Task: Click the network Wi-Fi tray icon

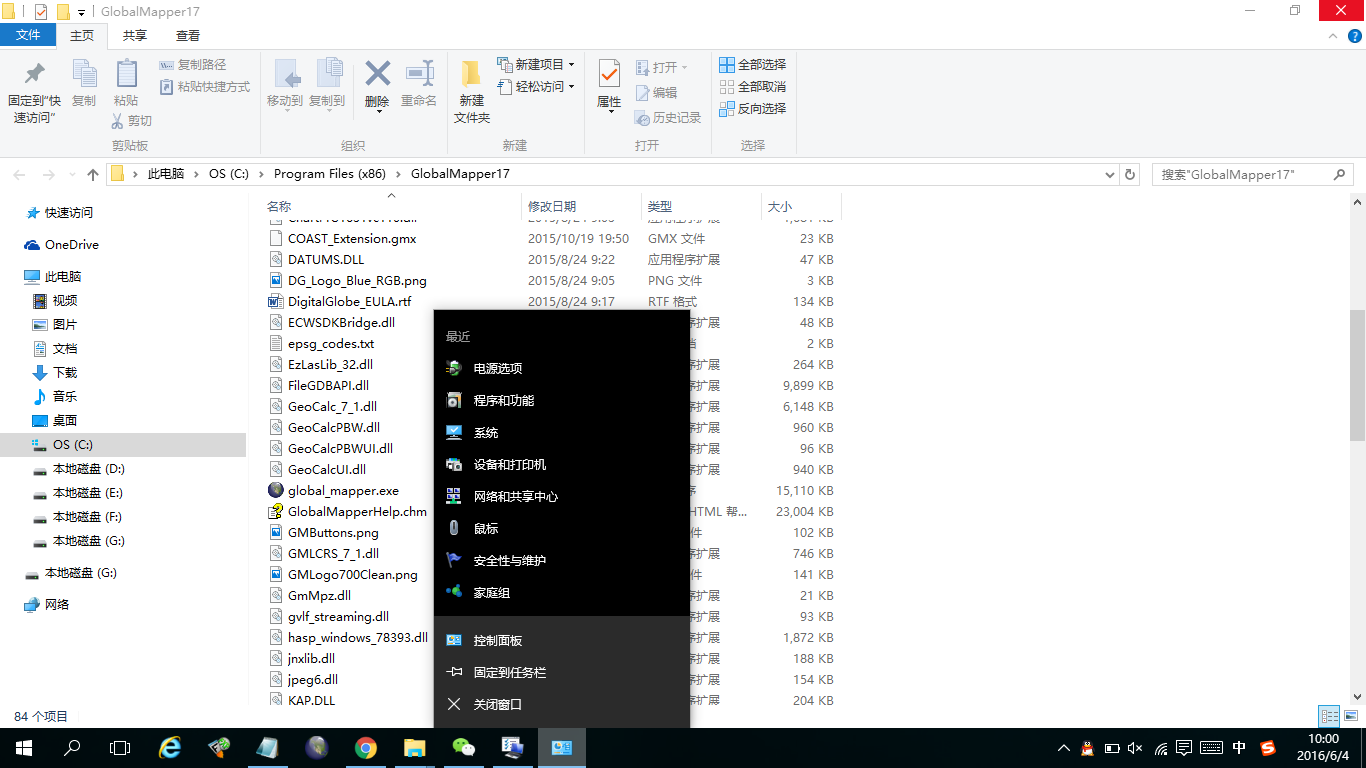Action: tap(1160, 747)
